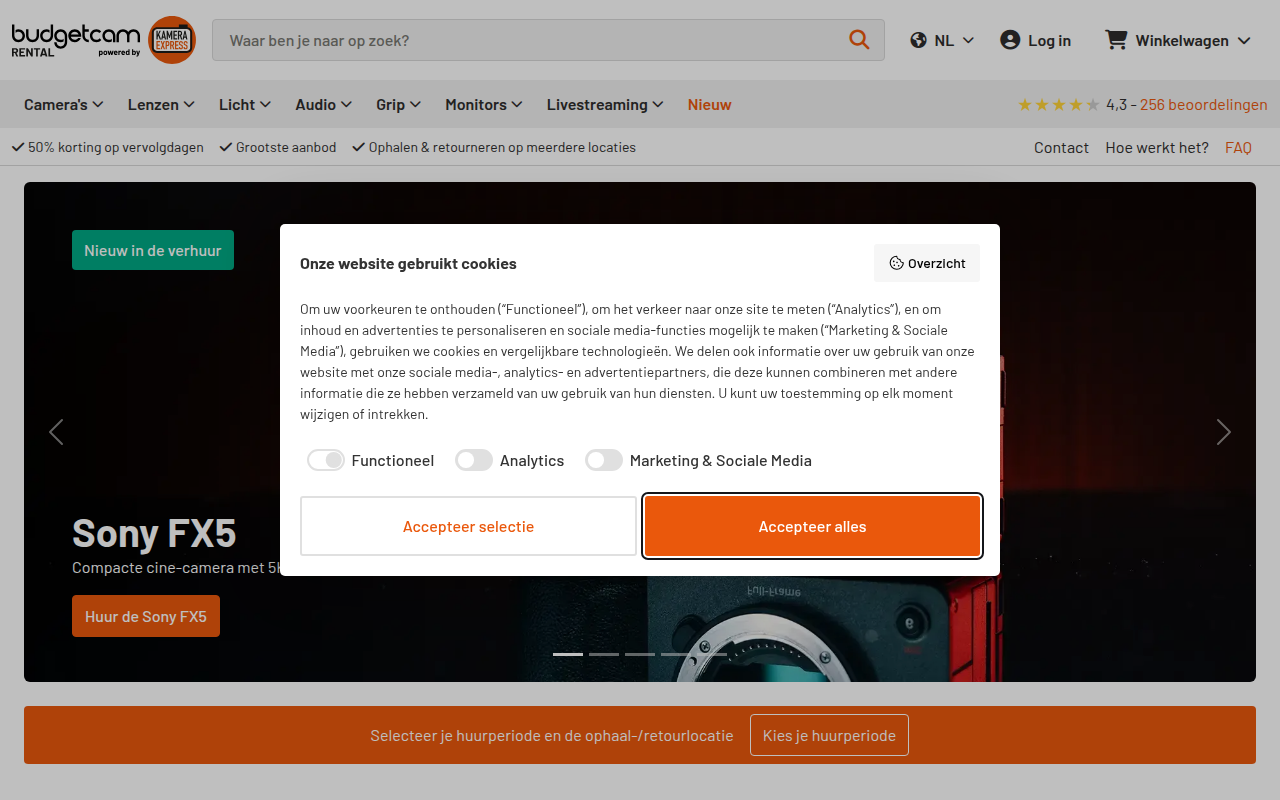Viewport: 1280px width, 800px height.
Task: Expand the Camera's menu
Action: 64,104
